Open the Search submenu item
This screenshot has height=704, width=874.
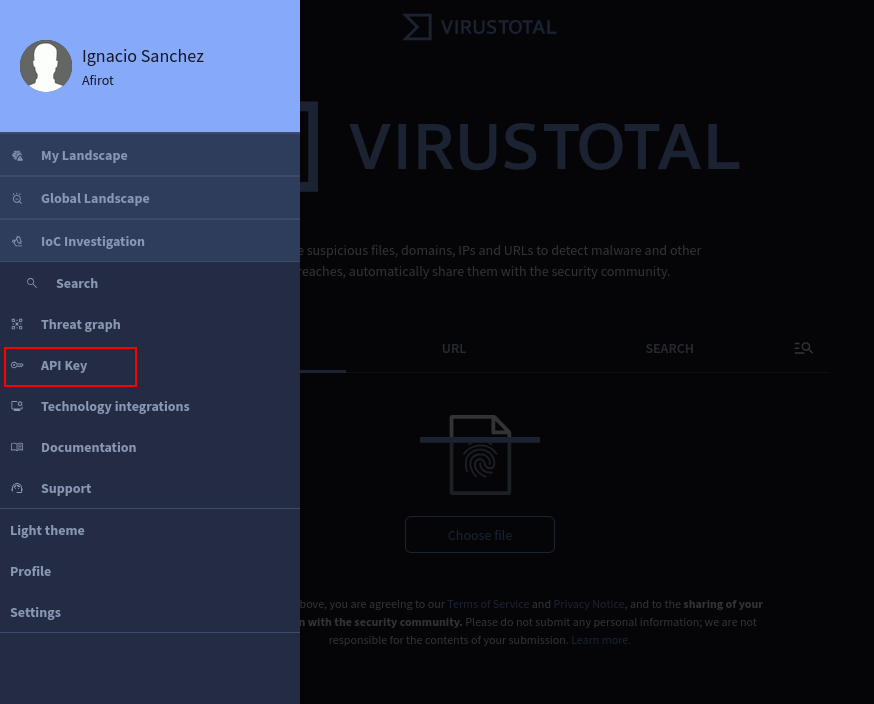150,283
